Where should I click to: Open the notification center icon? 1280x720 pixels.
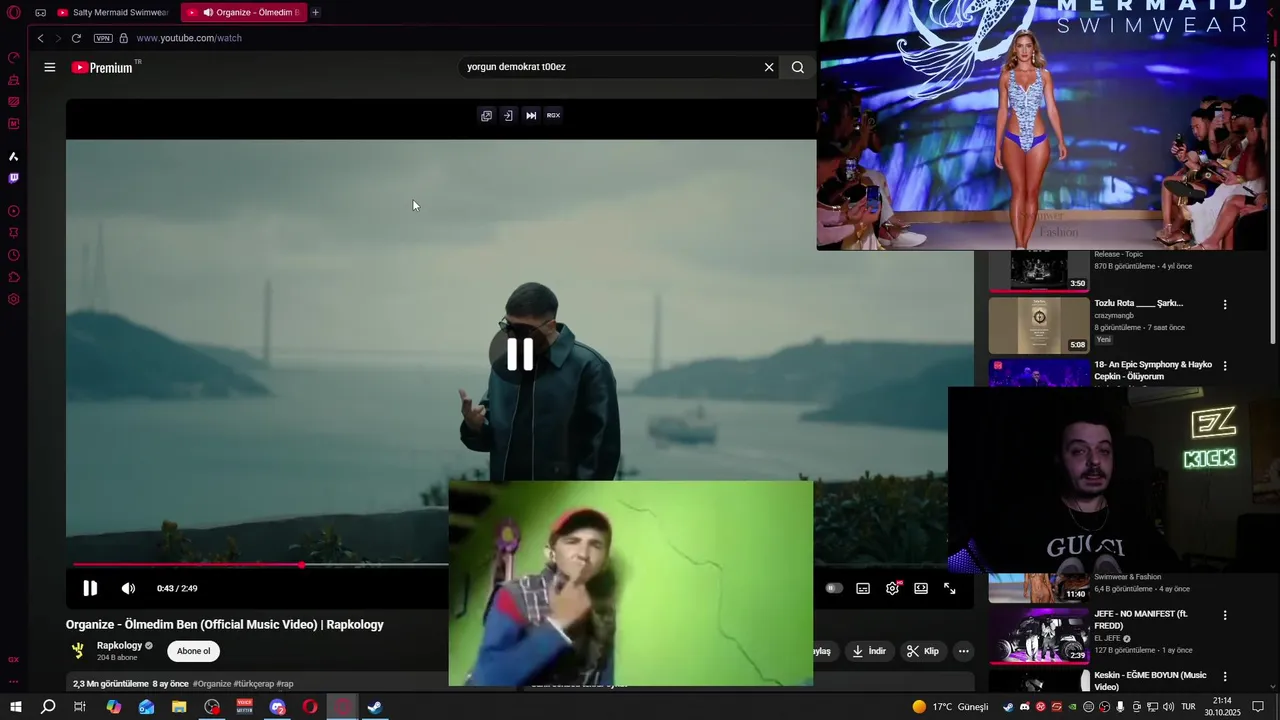pyautogui.click(x=1259, y=707)
